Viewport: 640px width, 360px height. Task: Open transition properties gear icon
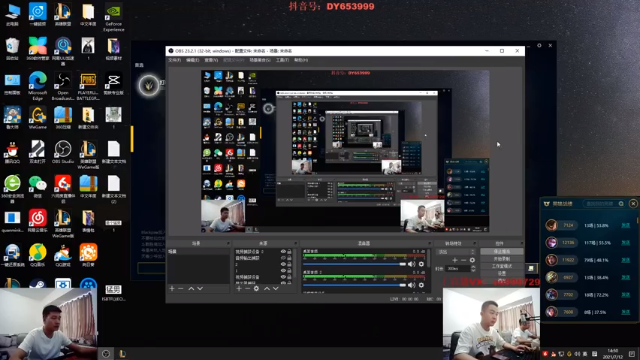click(x=472, y=260)
